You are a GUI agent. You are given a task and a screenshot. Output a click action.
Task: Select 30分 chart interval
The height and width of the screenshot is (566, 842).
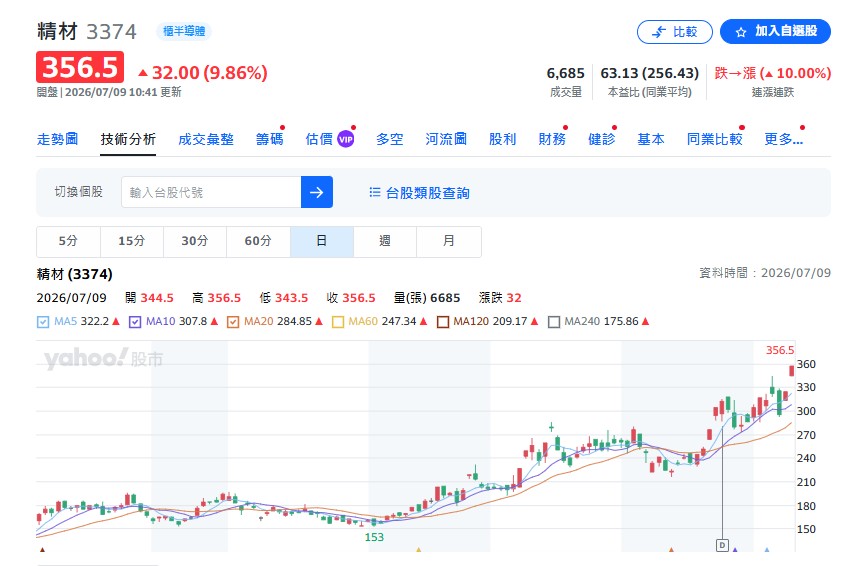(195, 241)
